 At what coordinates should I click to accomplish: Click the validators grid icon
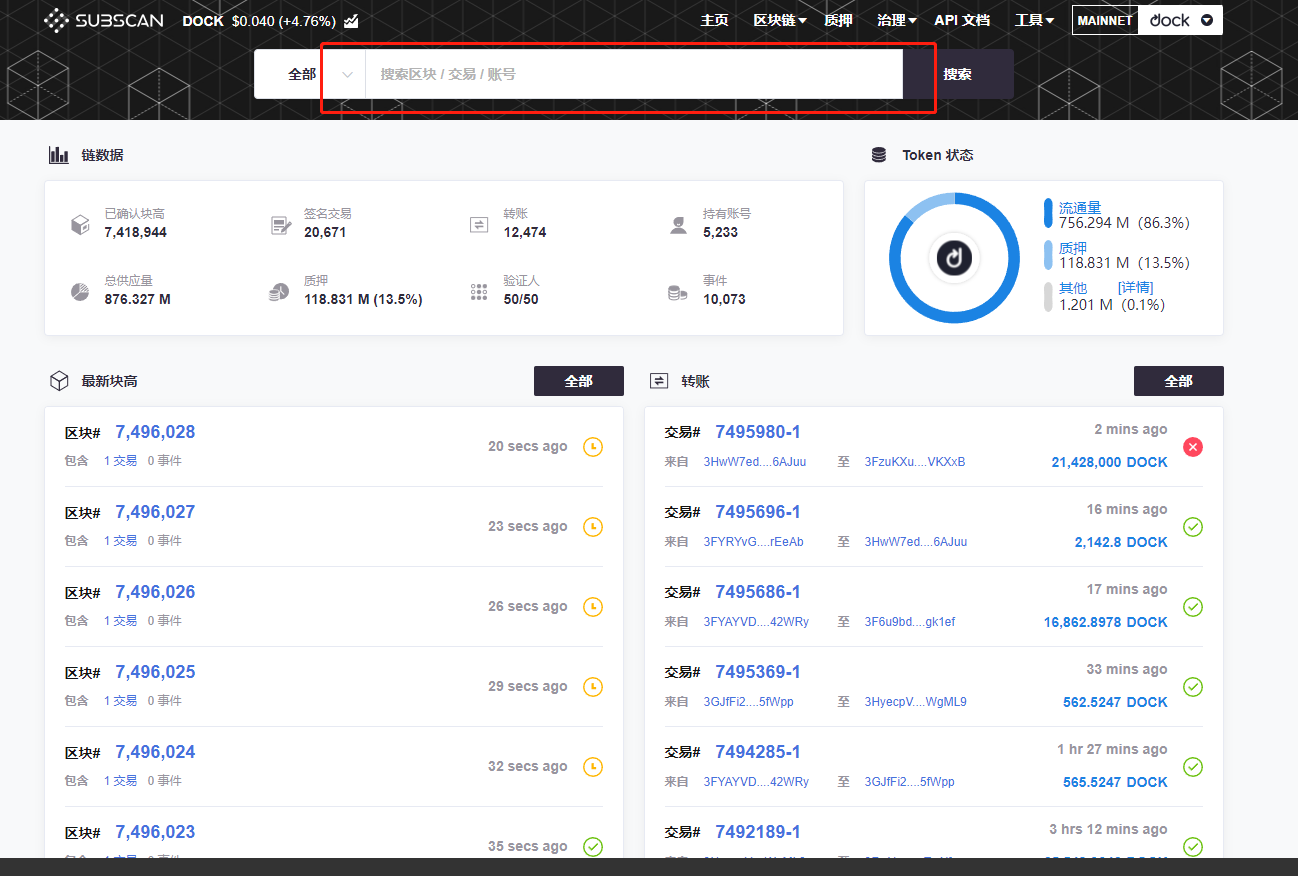(x=479, y=291)
